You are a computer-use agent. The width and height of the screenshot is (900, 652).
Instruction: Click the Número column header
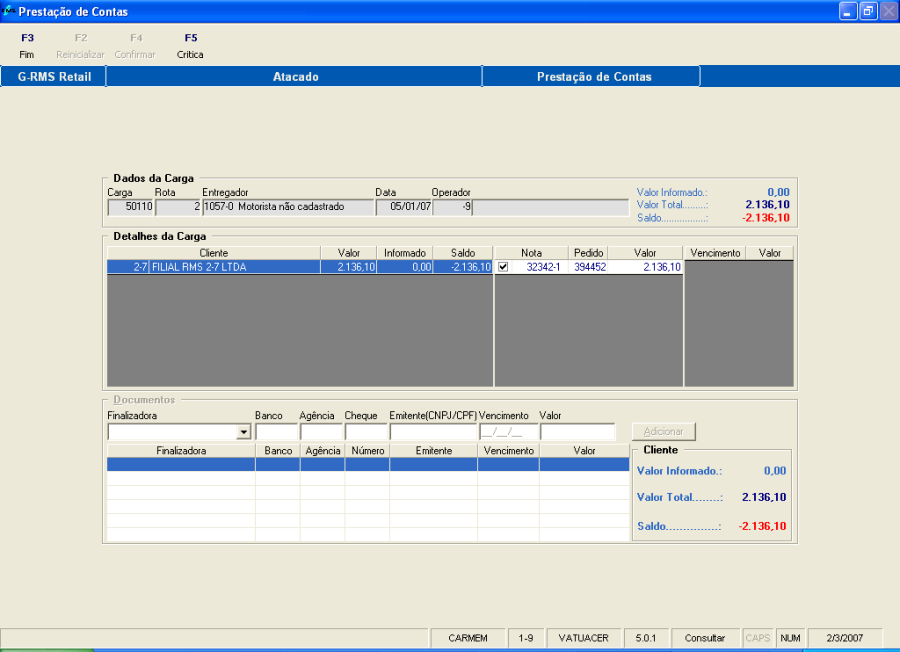coord(367,451)
